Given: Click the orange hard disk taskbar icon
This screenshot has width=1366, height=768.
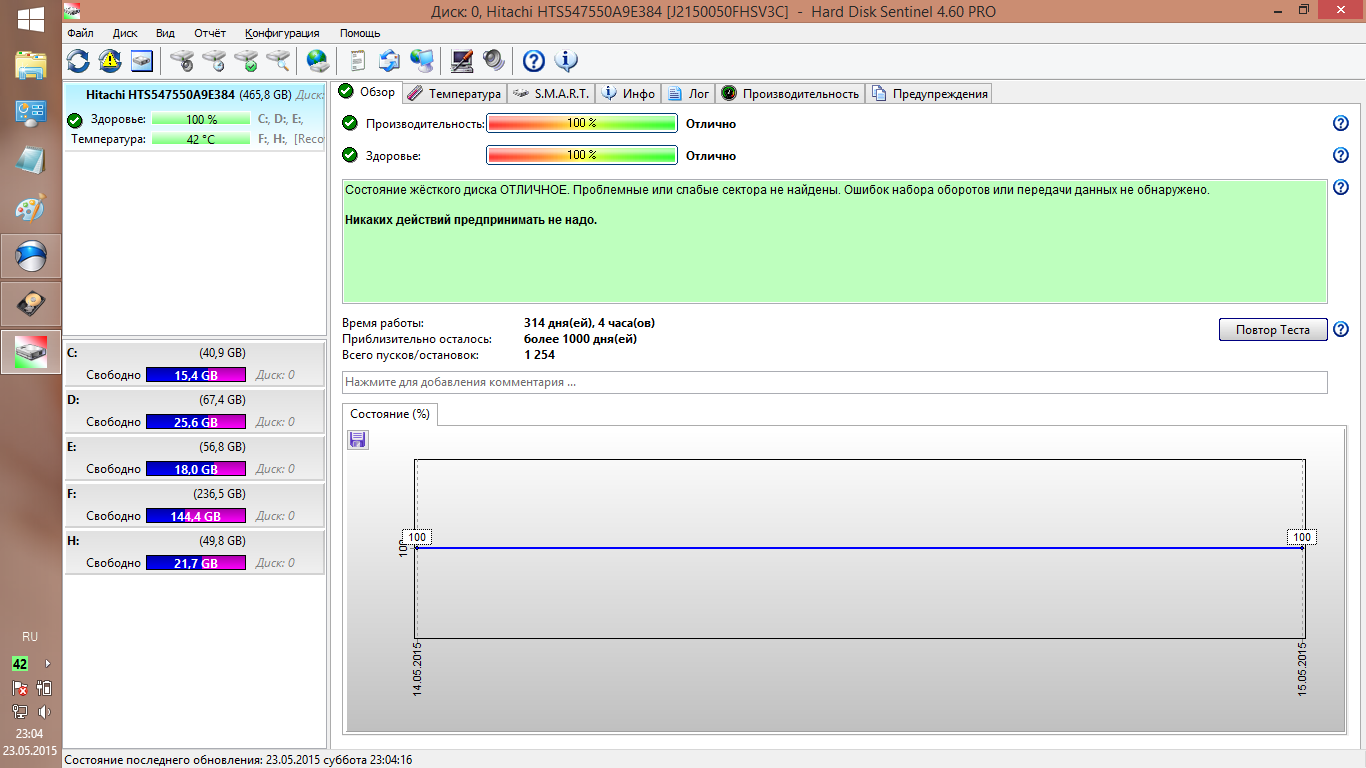Looking at the screenshot, I should 31,304.
